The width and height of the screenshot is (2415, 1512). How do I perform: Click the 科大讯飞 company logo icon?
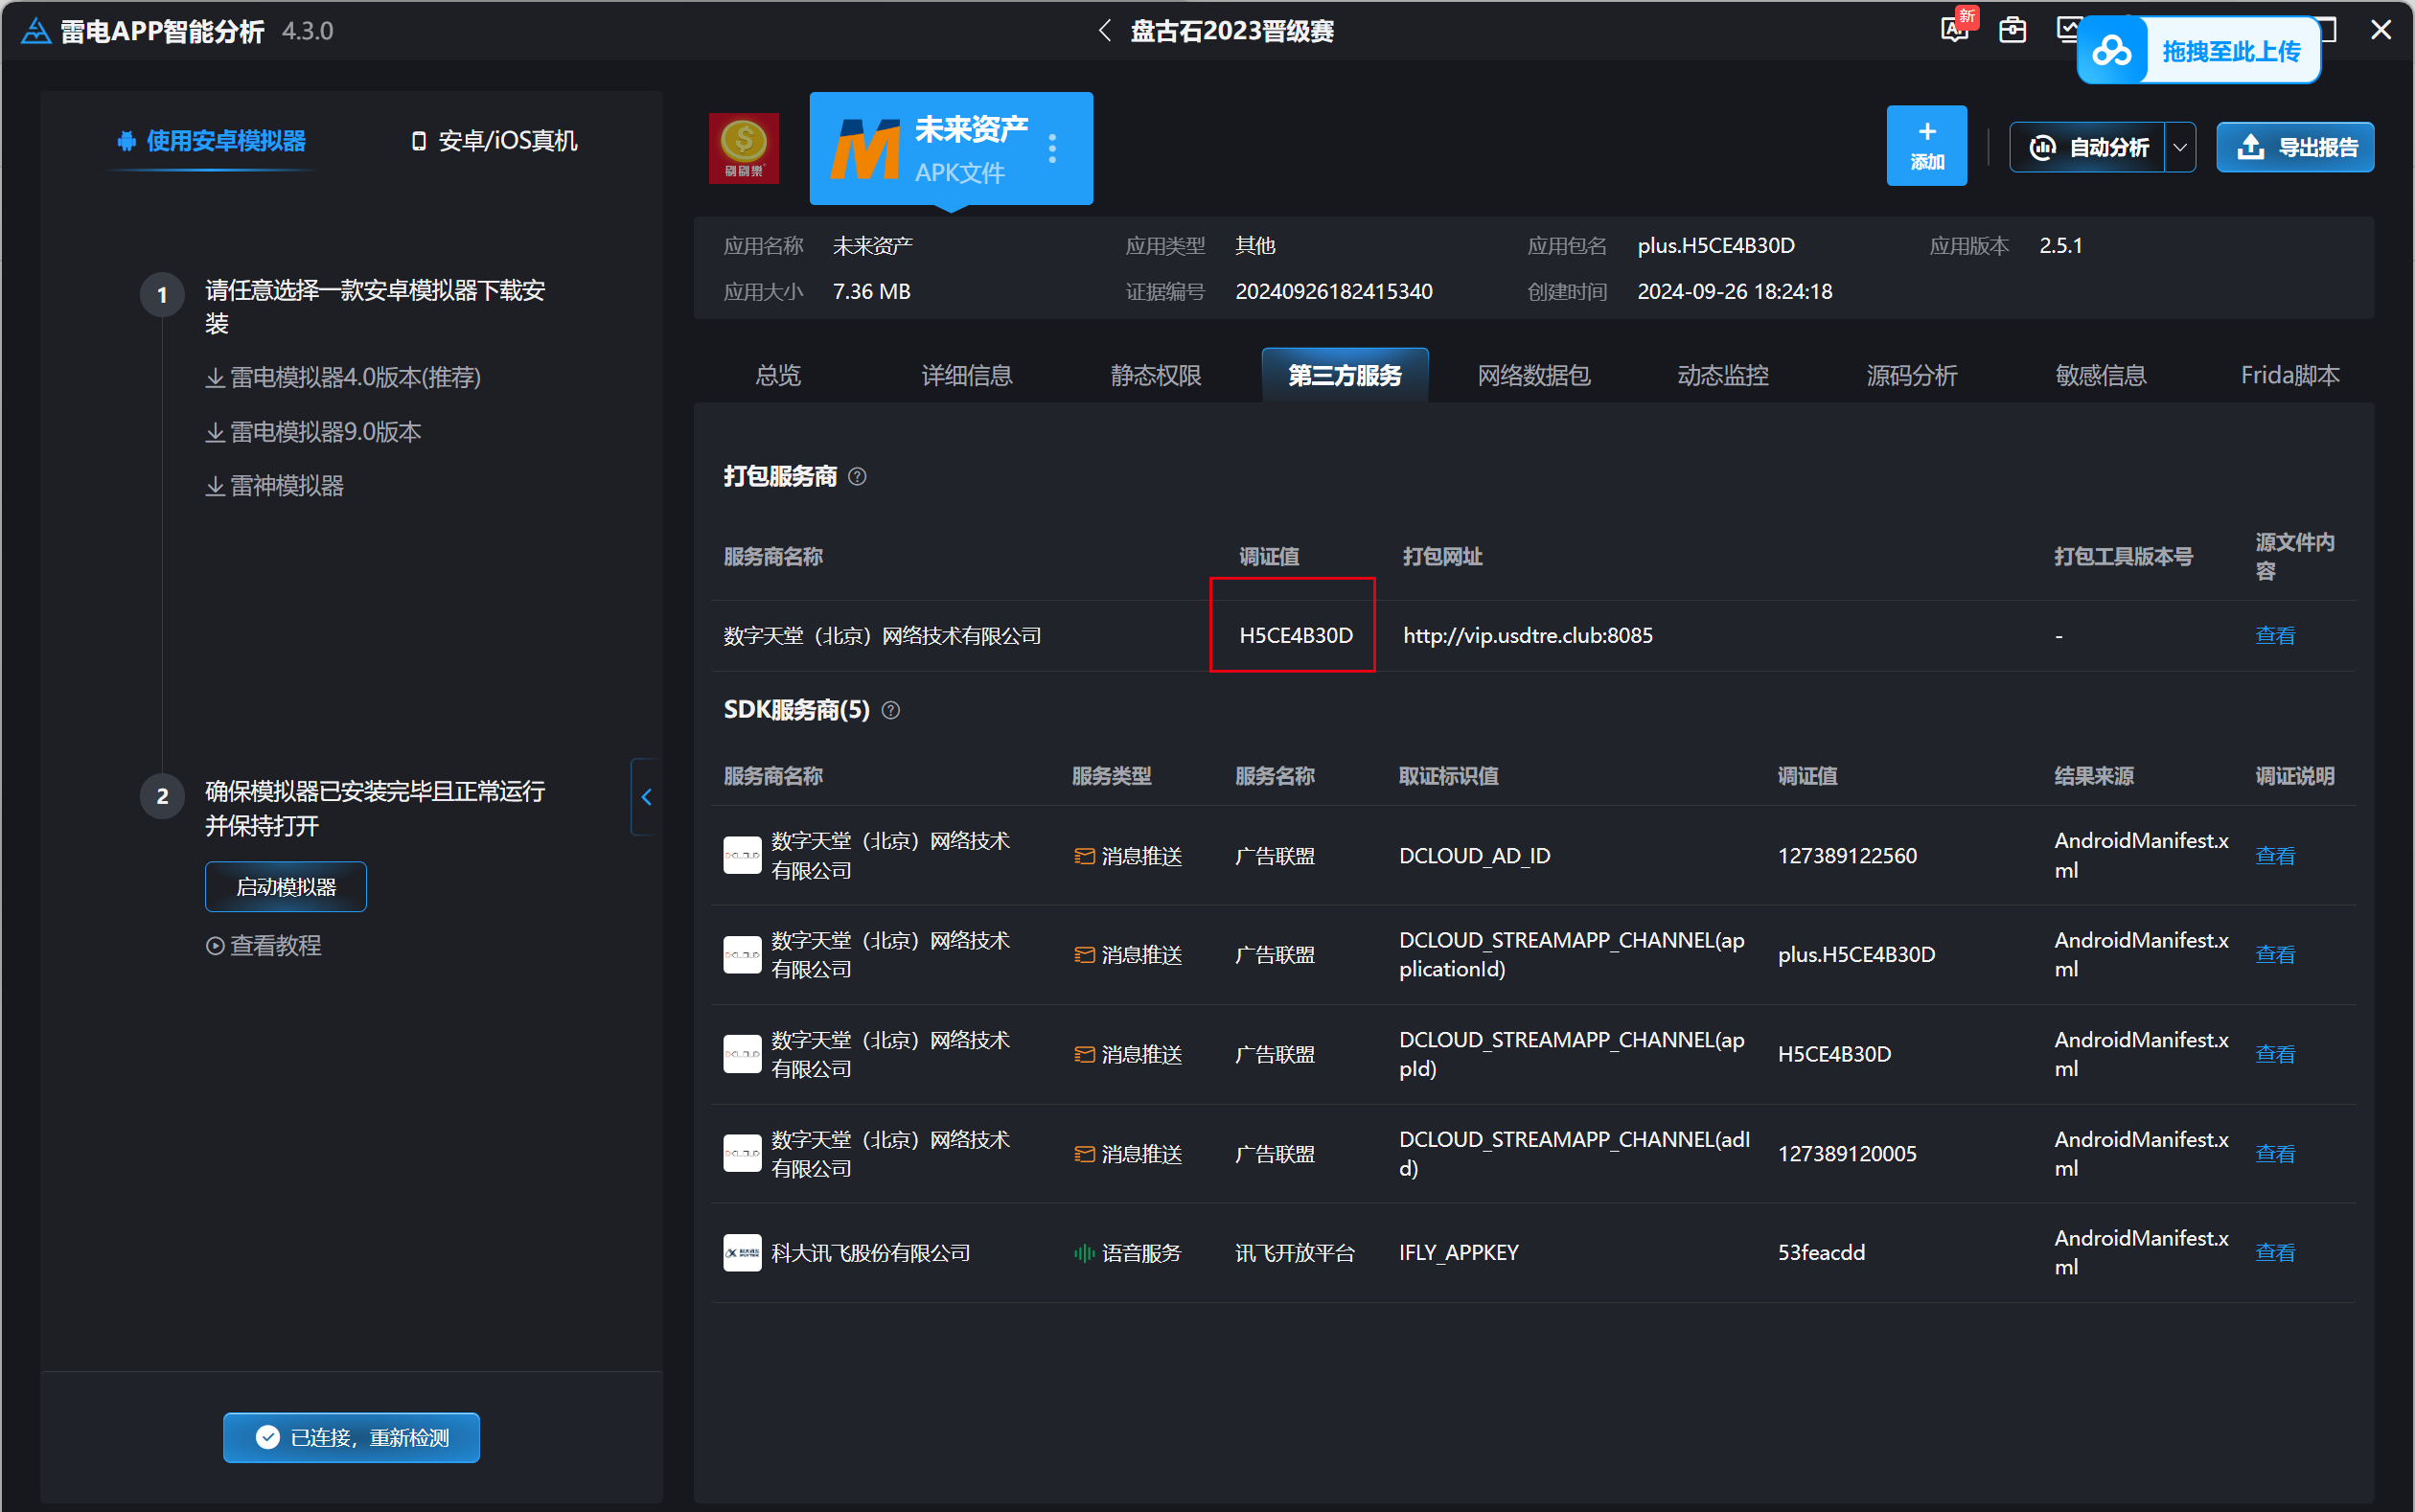tap(742, 1253)
